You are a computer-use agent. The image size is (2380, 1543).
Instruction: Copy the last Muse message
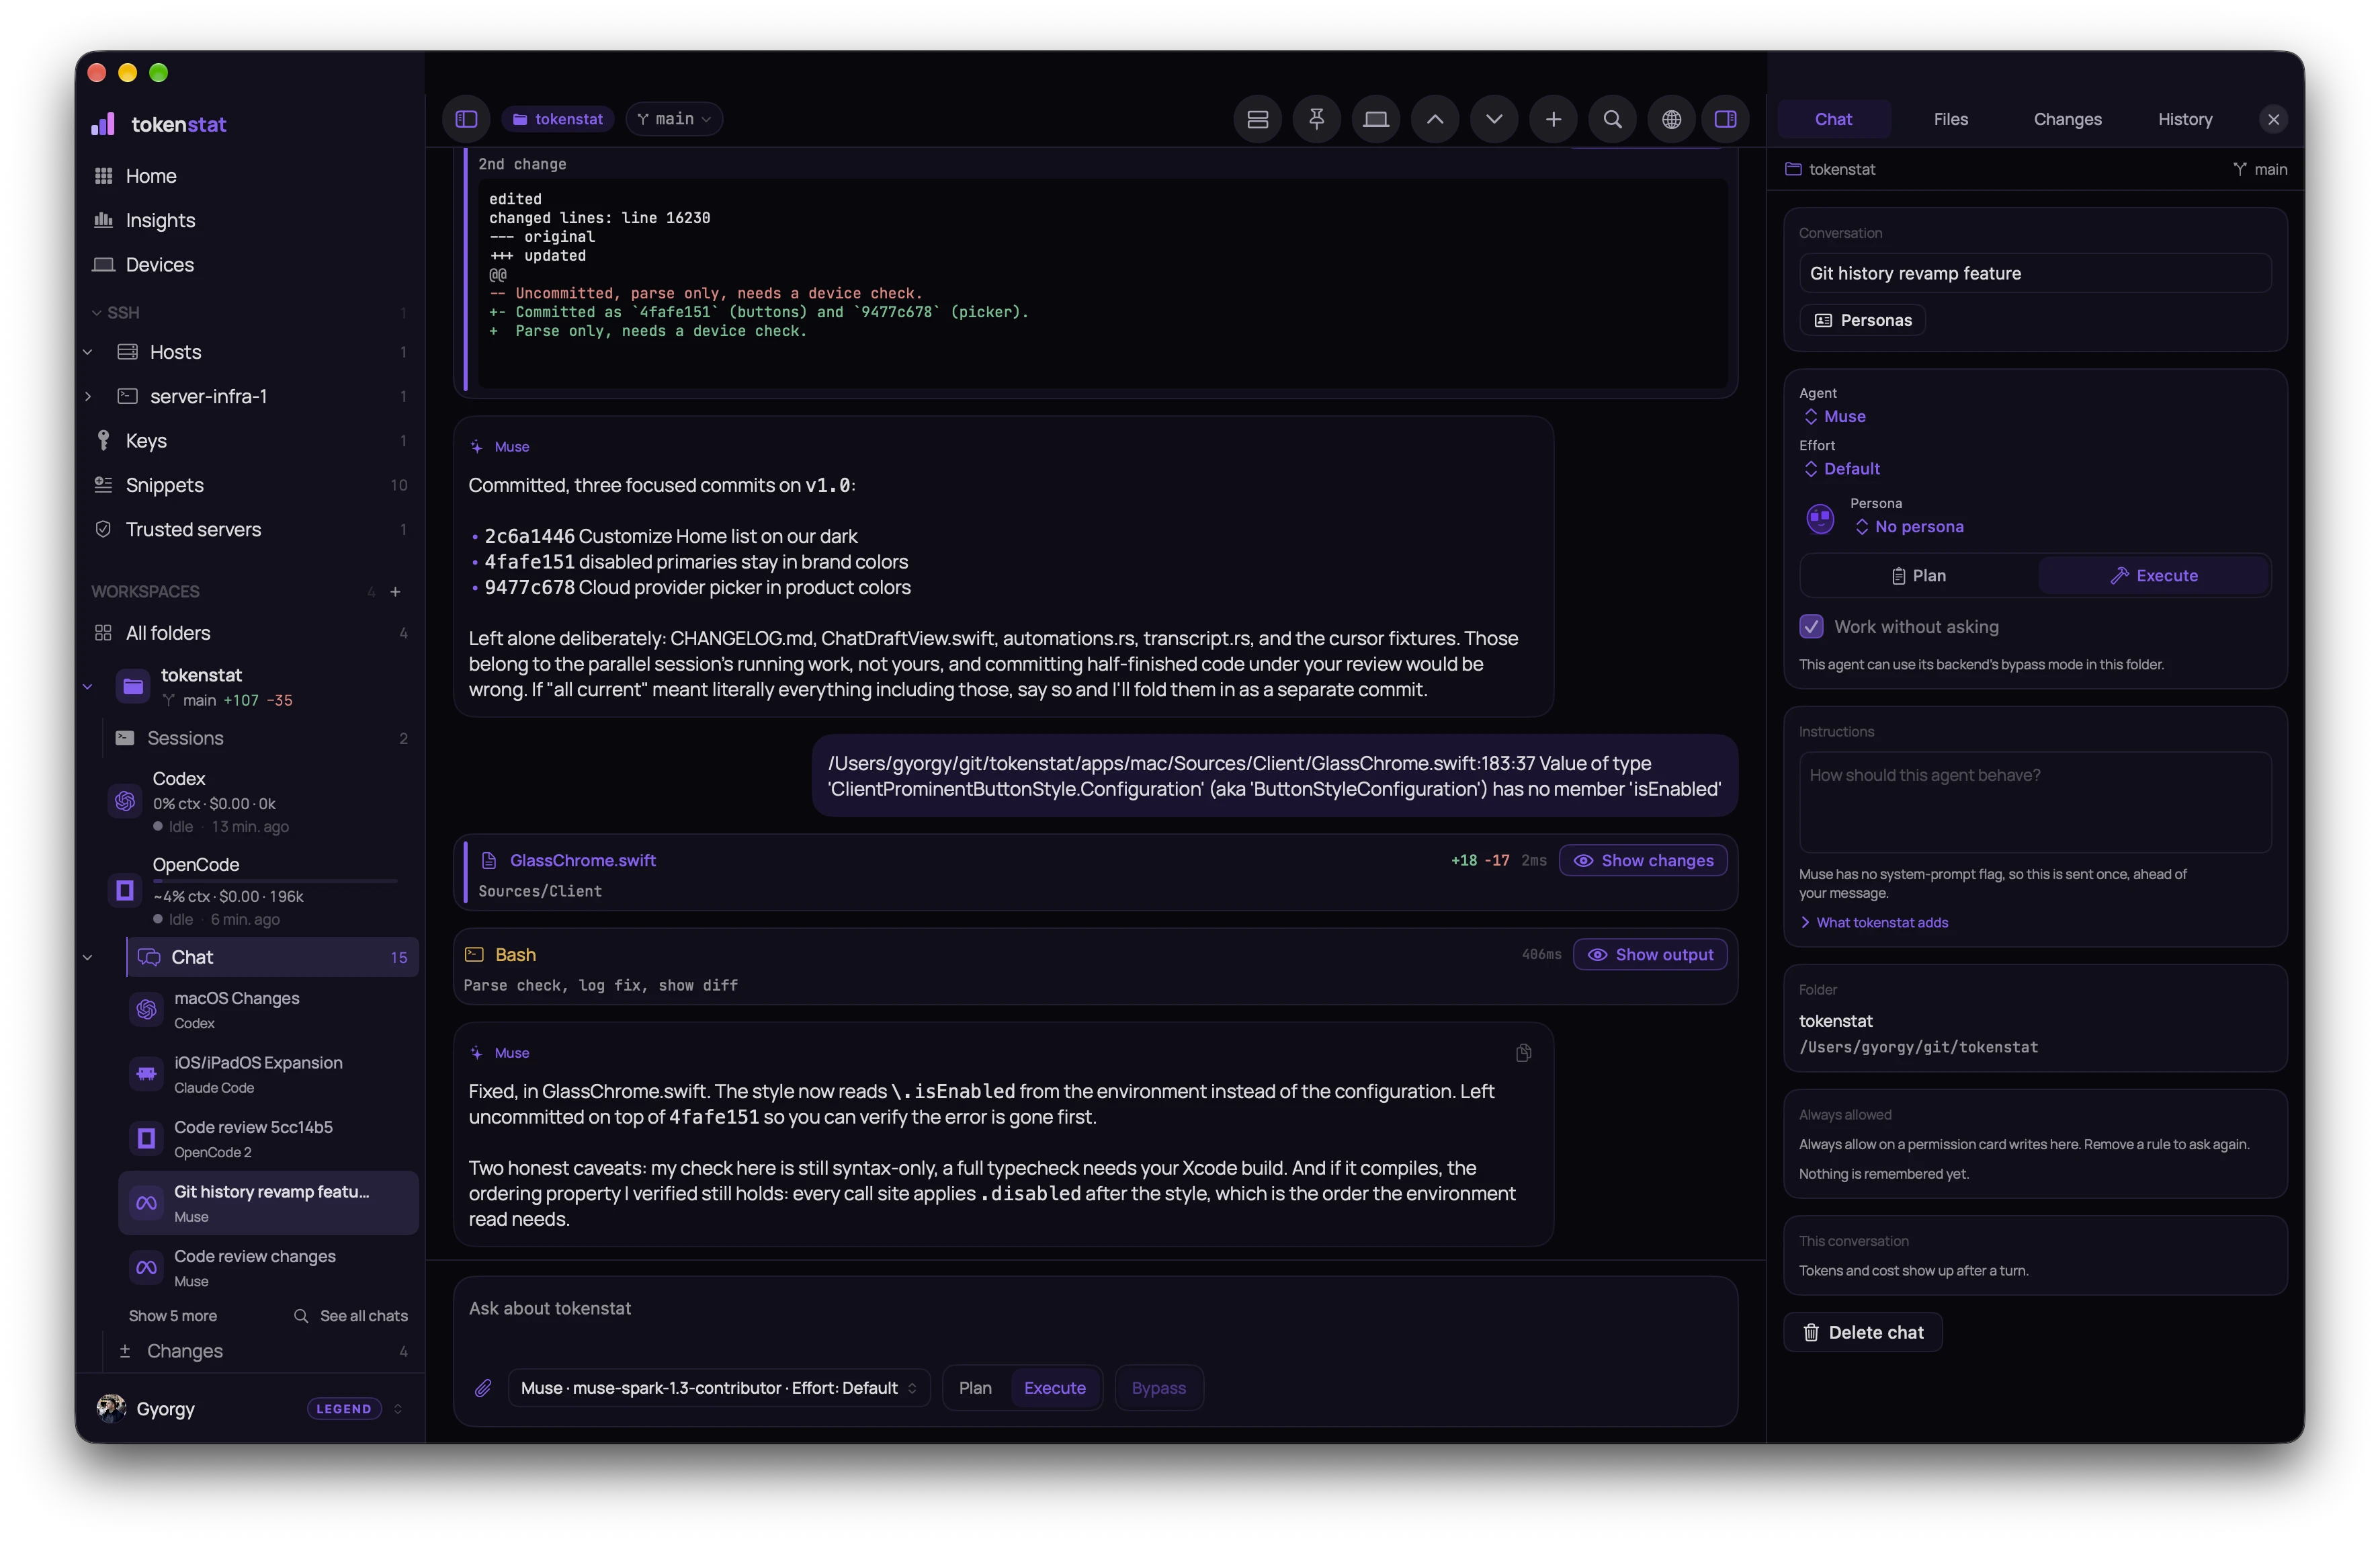(x=1523, y=1053)
